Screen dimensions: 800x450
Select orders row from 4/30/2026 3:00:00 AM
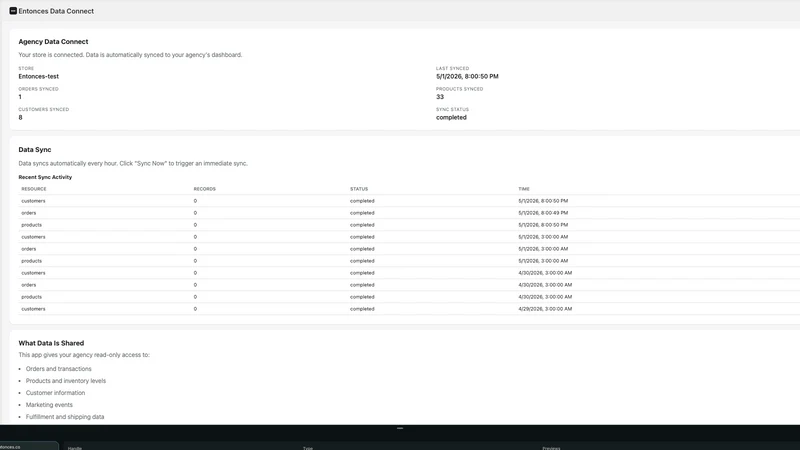tap(409, 285)
